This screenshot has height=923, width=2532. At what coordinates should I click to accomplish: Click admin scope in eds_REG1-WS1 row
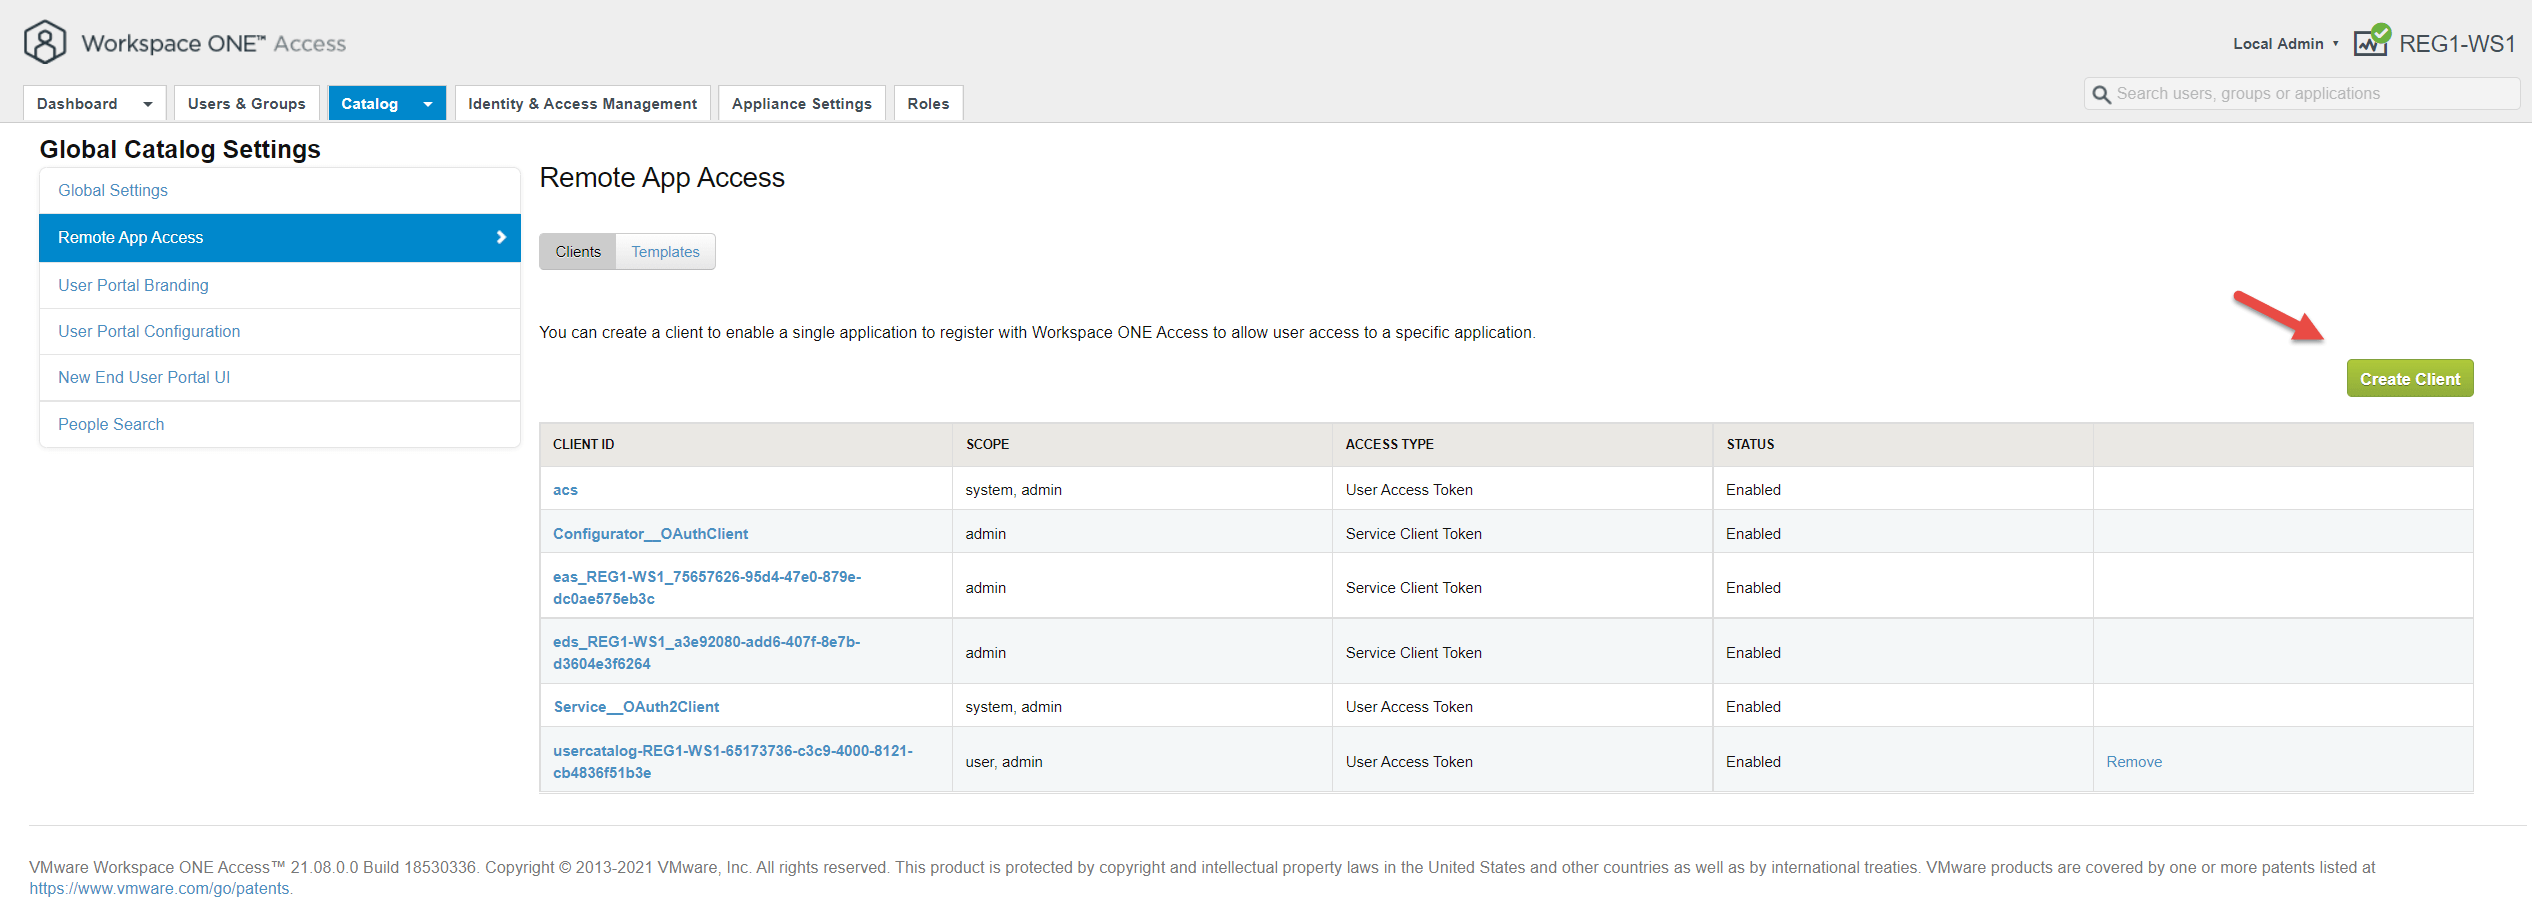point(985,653)
